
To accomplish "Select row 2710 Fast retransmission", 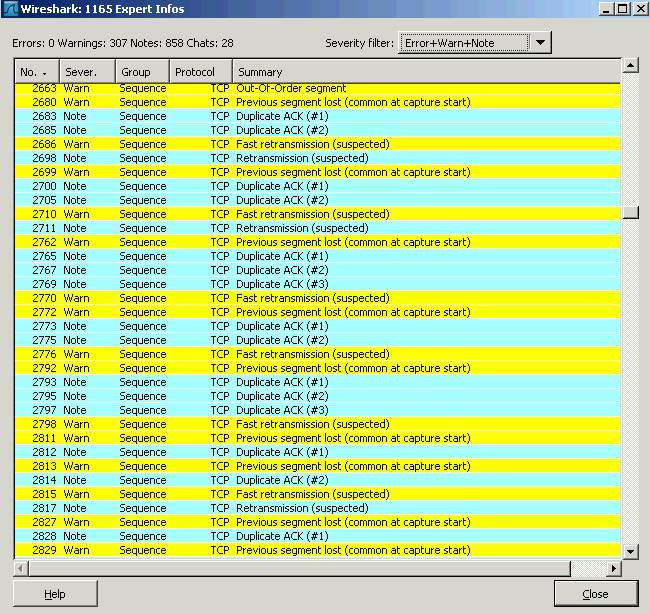I will (x=318, y=214).
